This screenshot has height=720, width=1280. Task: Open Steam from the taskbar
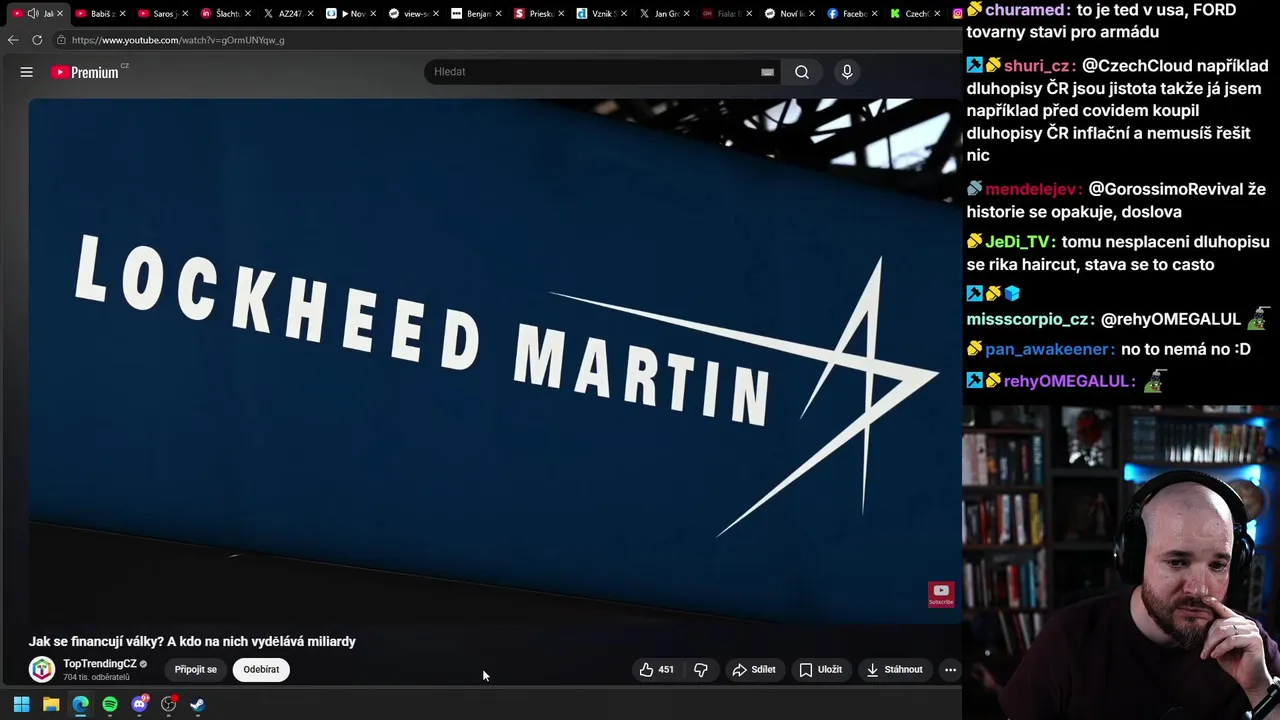click(198, 704)
